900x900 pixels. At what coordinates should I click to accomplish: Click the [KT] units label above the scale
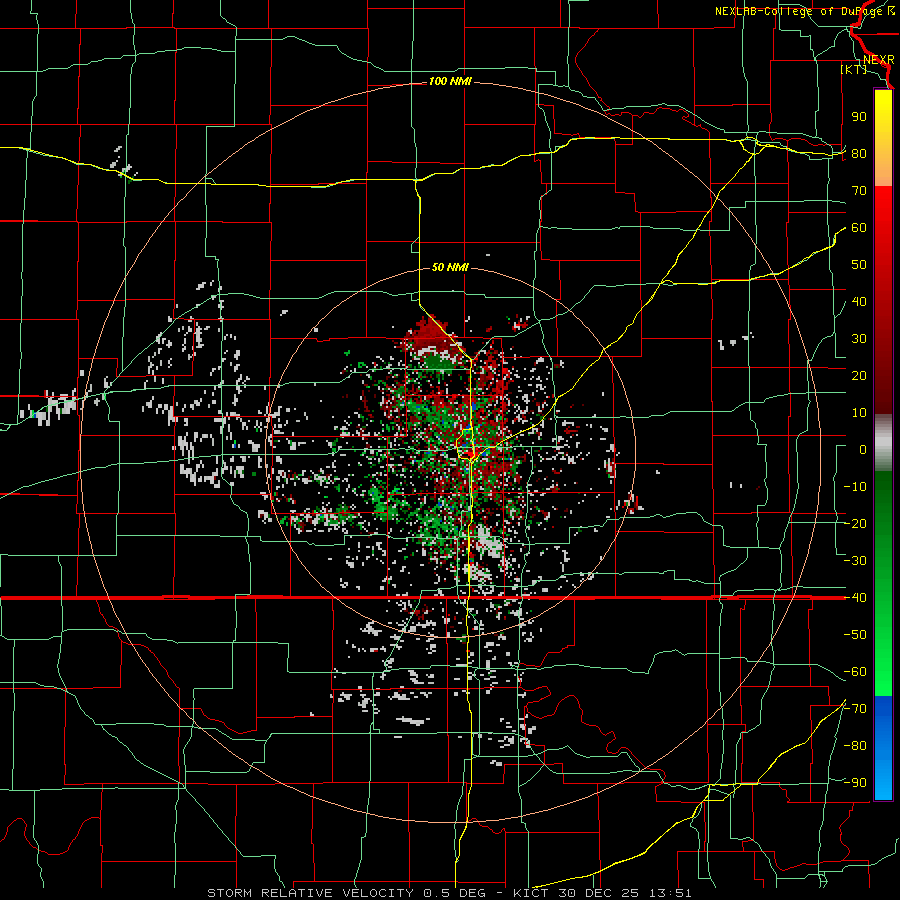click(x=854, y=69)
